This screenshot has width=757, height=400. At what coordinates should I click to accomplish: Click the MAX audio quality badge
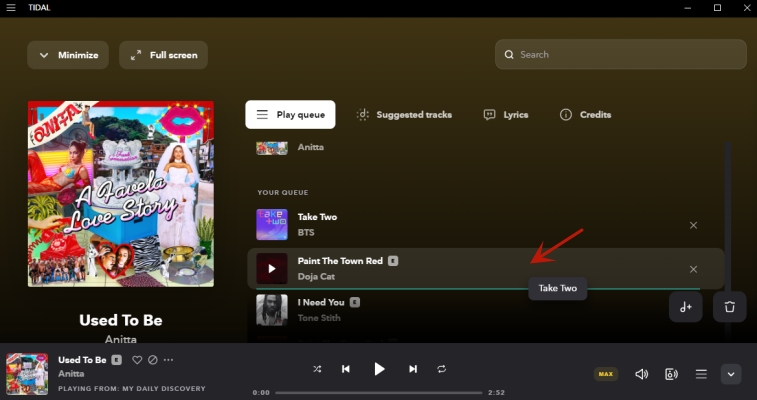[606, 374]
